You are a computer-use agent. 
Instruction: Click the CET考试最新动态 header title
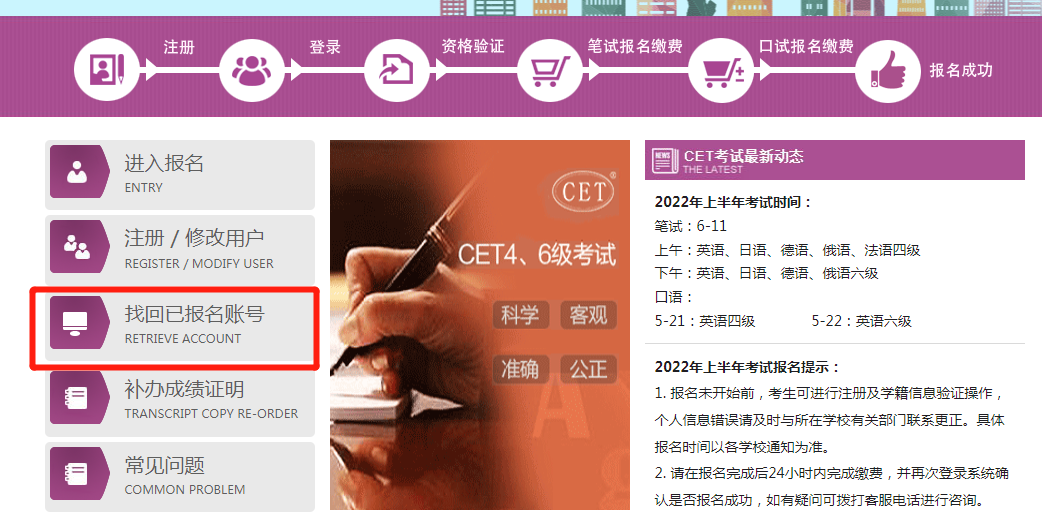(x=744, y=156)
